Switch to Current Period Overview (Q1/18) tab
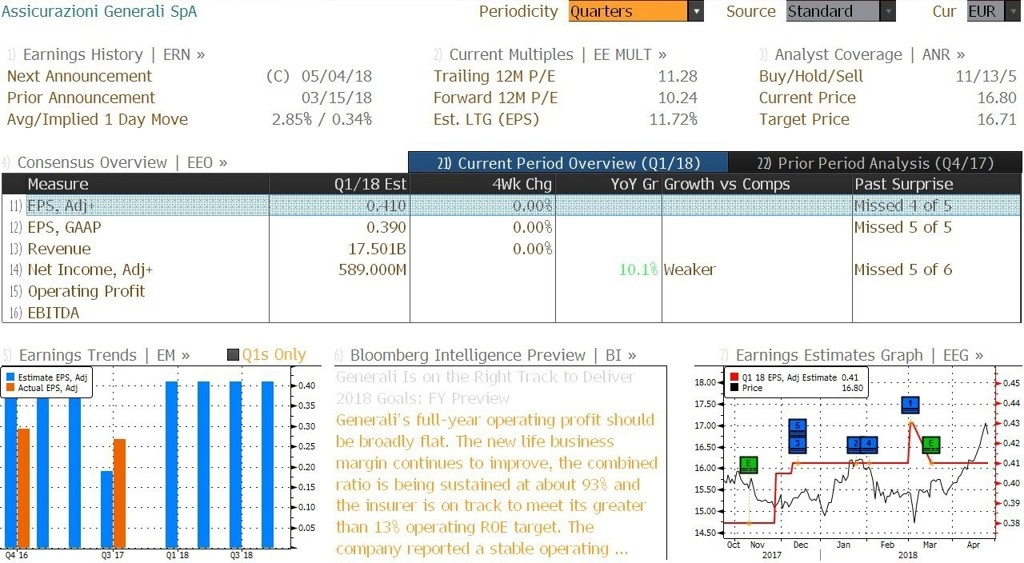The width and height of the screenshot is (1024, 563). tap(568, 163)
